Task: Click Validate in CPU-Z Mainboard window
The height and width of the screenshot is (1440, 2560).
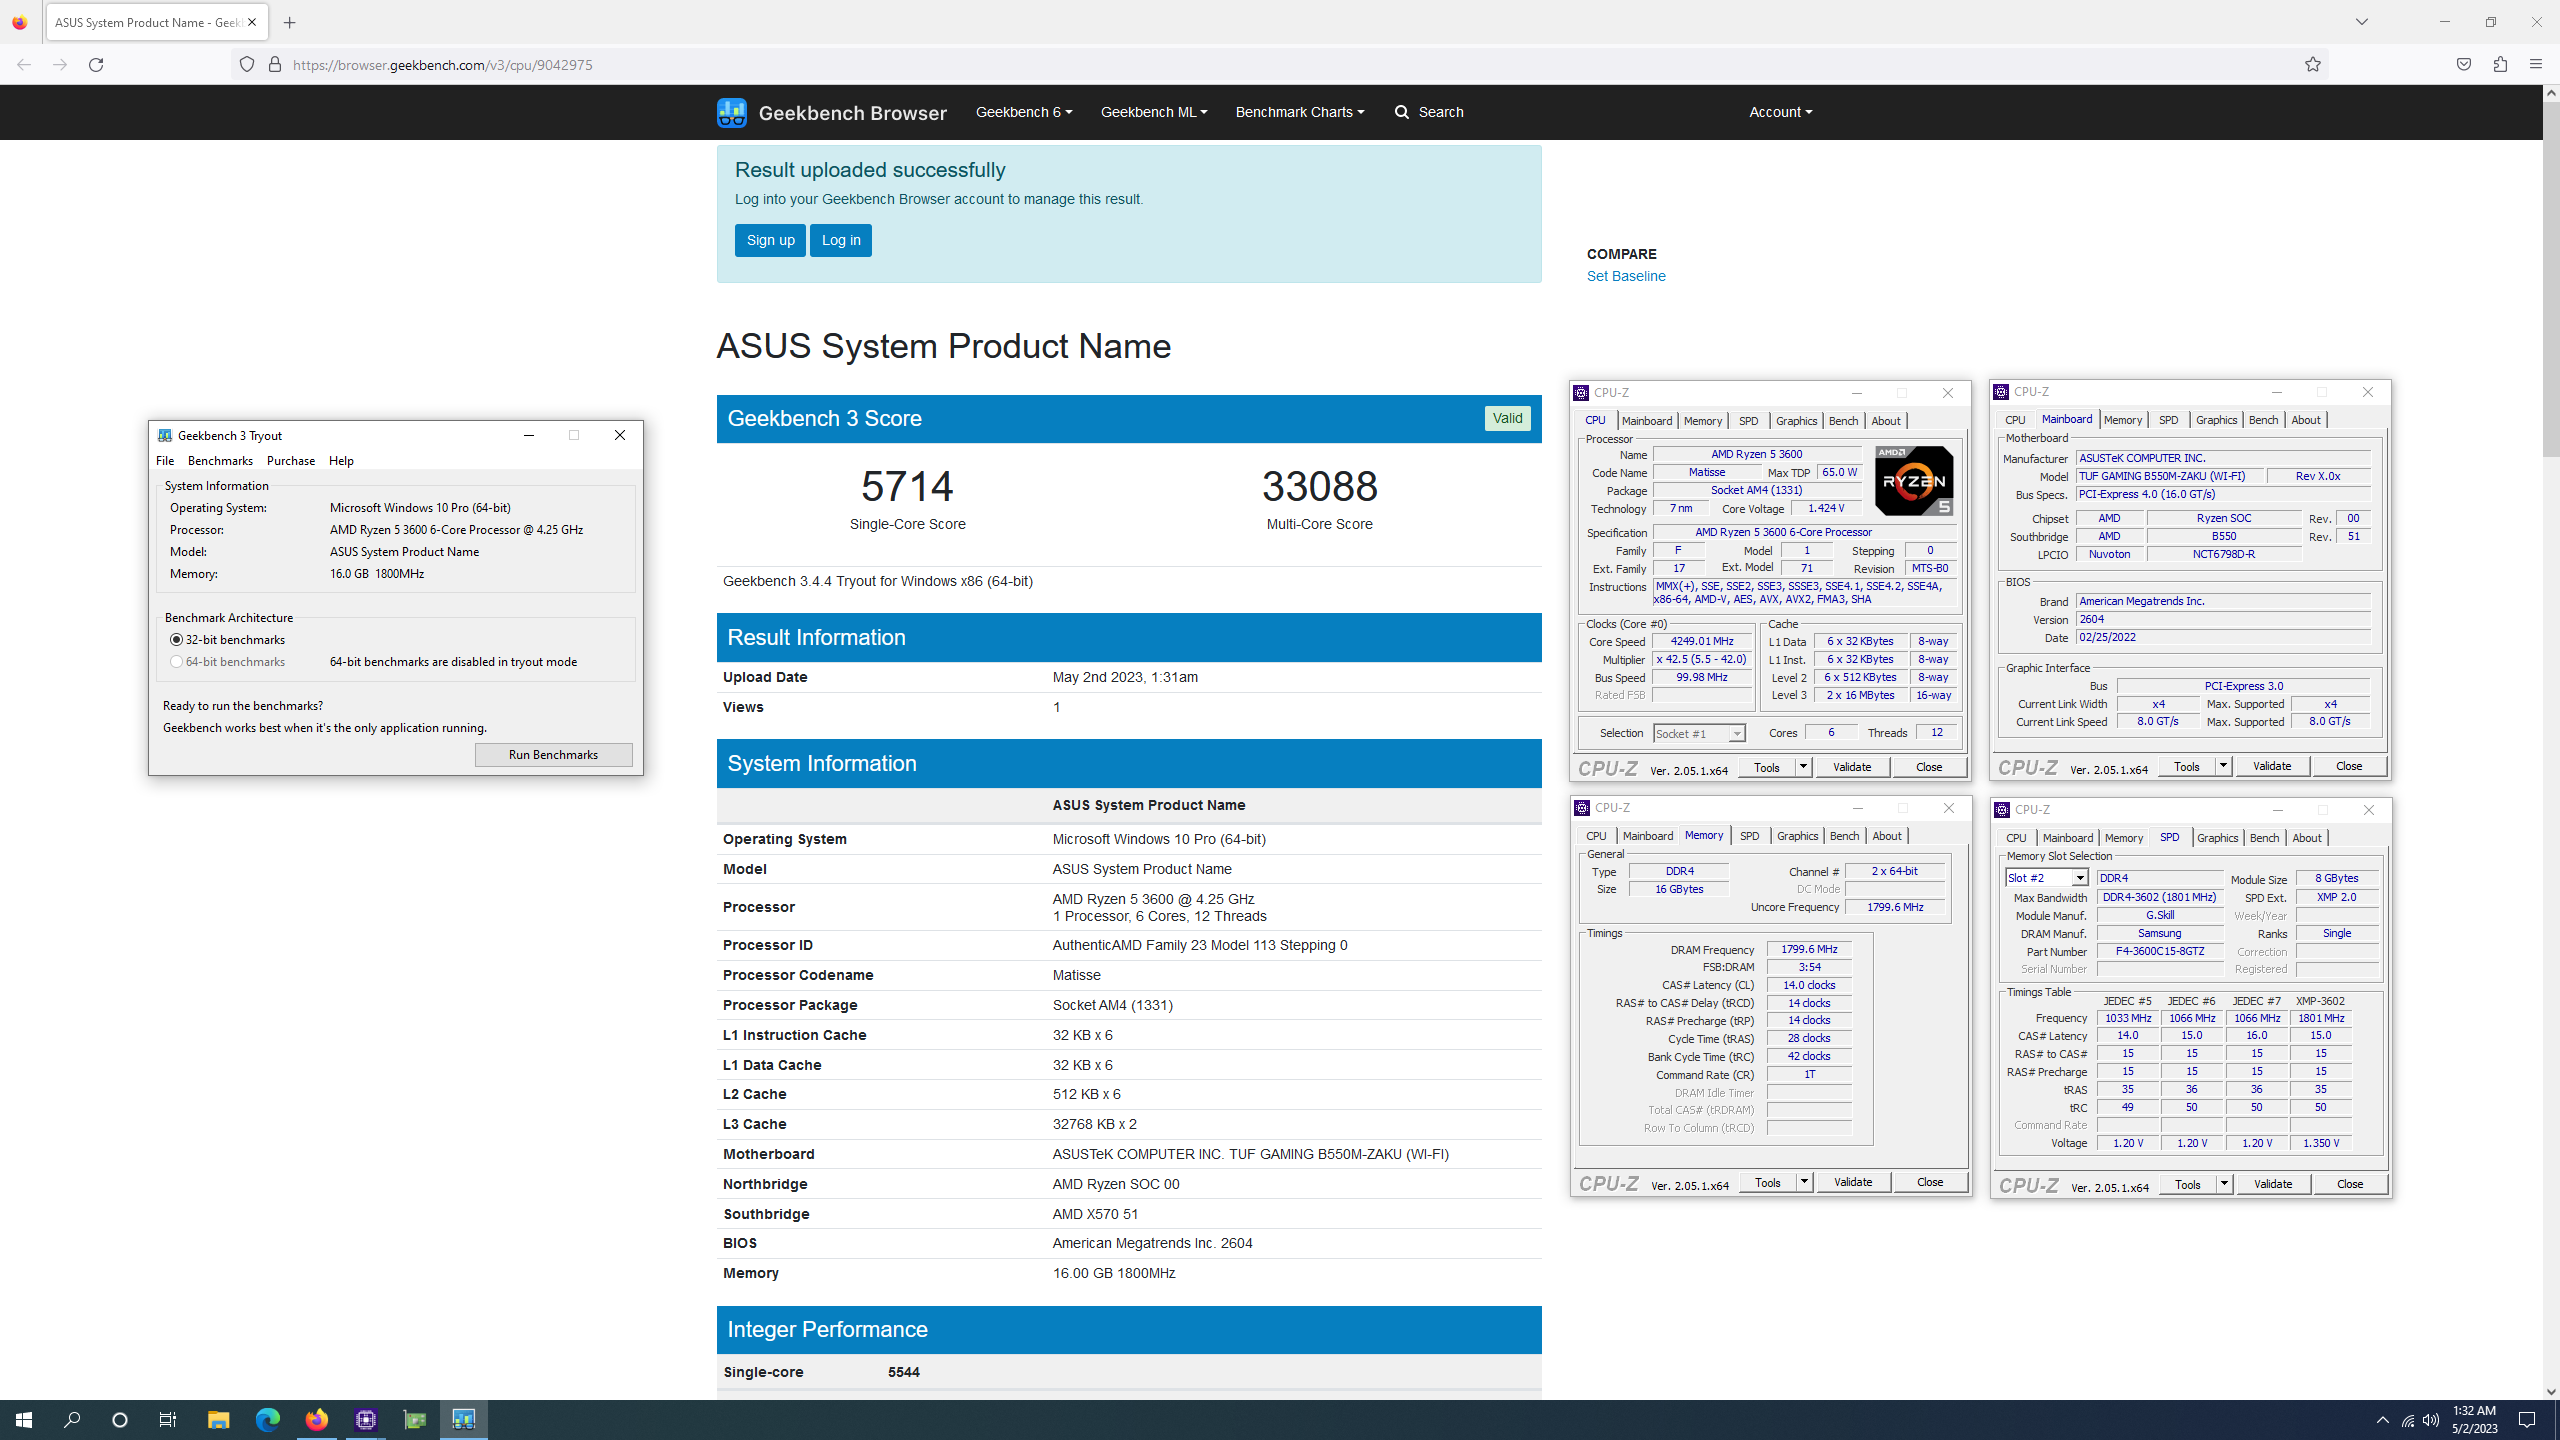Action: [x=2272, y=766]
